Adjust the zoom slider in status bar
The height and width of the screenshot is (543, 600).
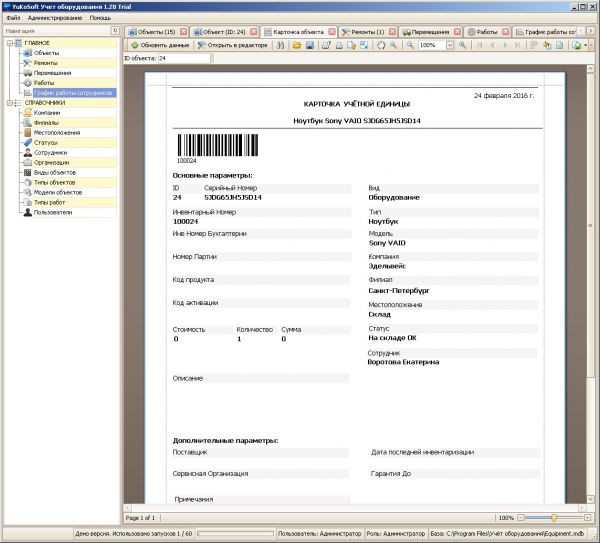coord(553,518)
